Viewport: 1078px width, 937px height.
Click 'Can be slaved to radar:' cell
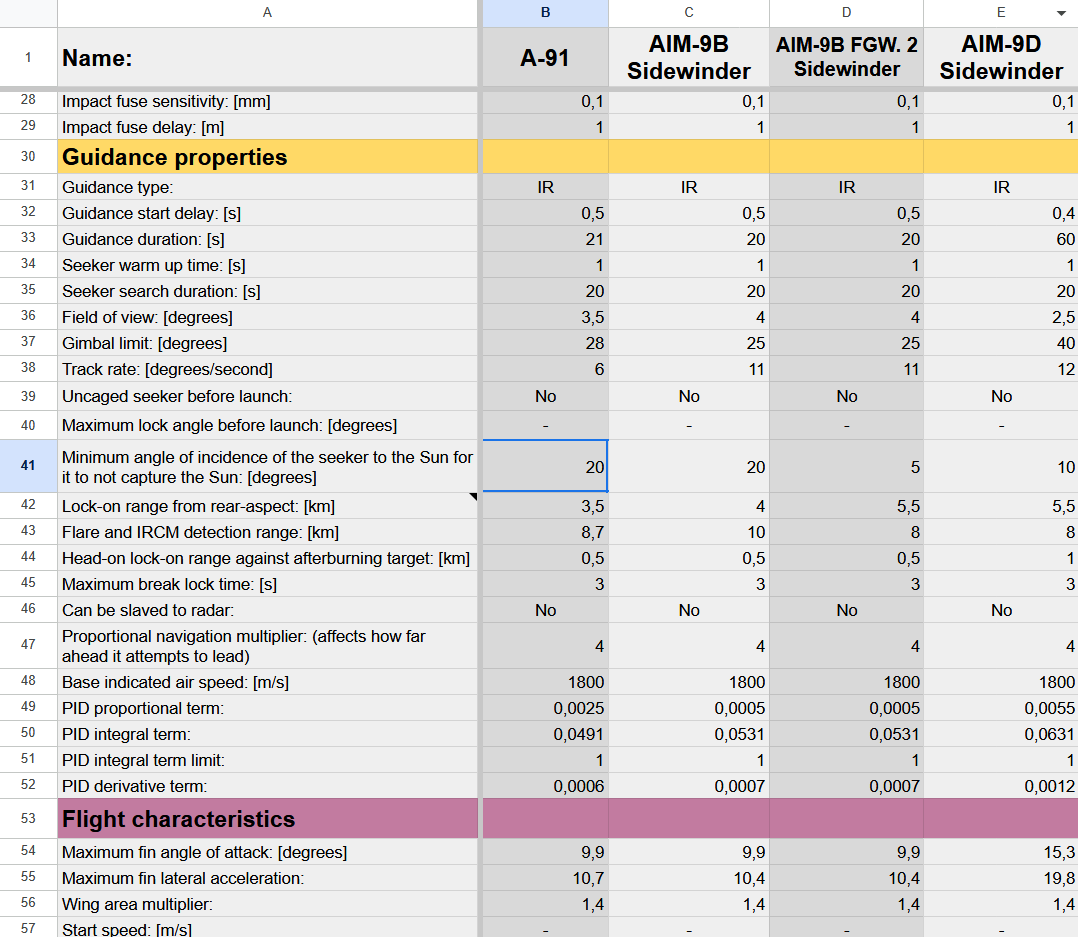tap(267, 610)
